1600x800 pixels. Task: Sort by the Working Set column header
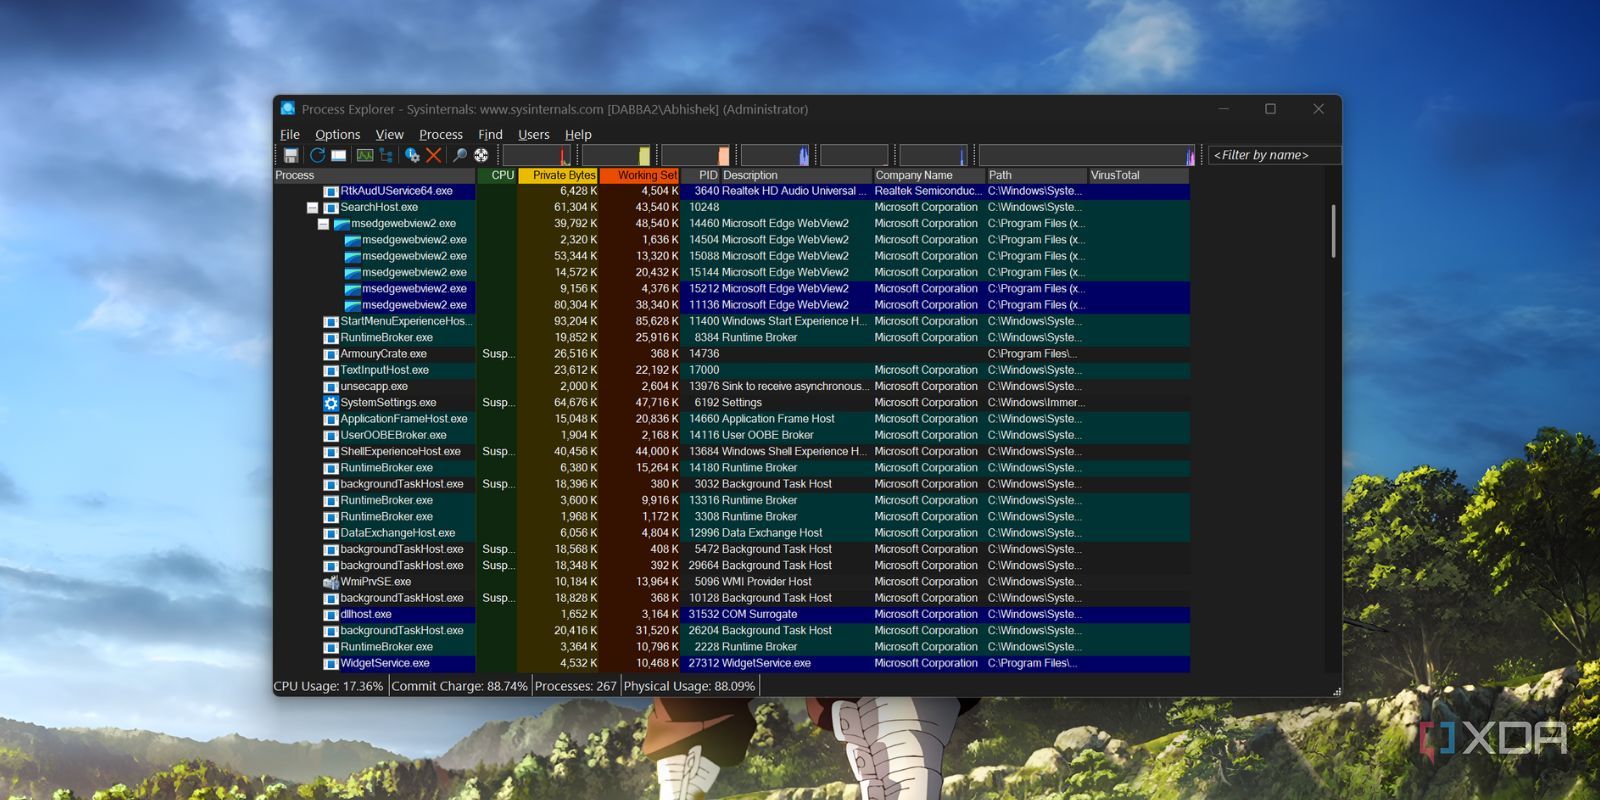[640, 175]
